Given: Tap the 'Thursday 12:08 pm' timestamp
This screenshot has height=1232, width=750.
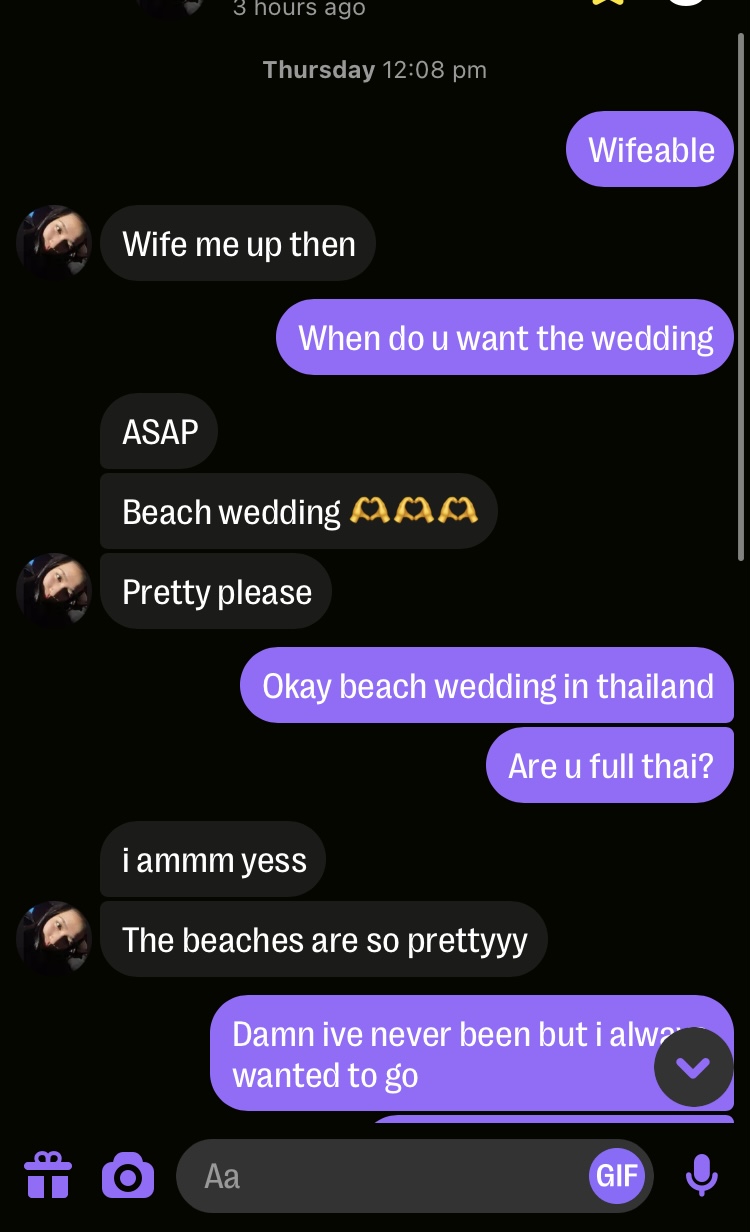Looking at the screenshot, I should coord(374,70).
